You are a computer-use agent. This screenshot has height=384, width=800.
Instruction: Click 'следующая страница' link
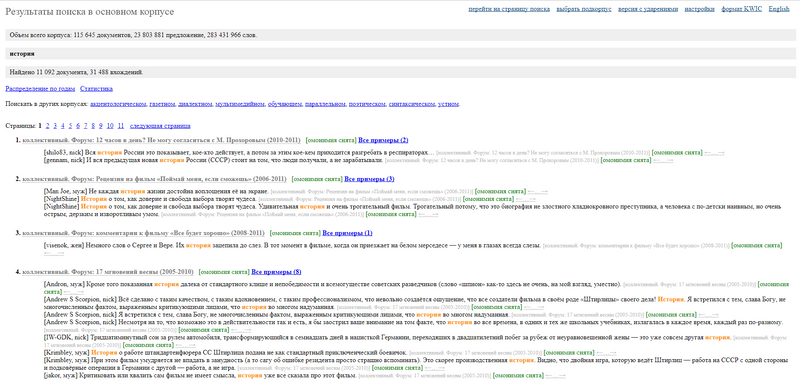click(160, 126)
